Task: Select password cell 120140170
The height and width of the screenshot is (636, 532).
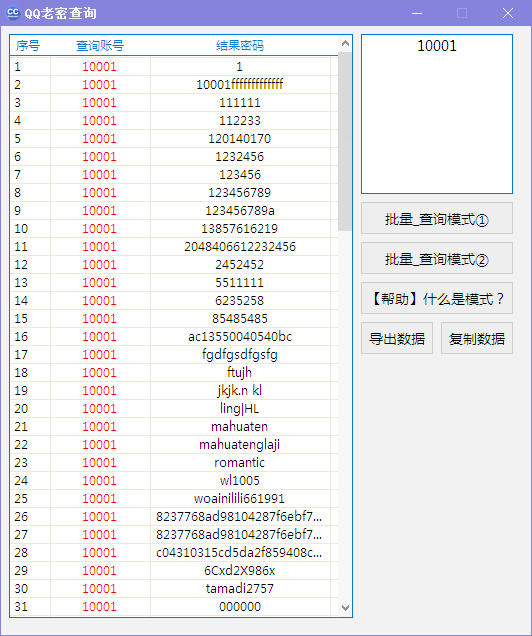Action: [x=240, y=139]
